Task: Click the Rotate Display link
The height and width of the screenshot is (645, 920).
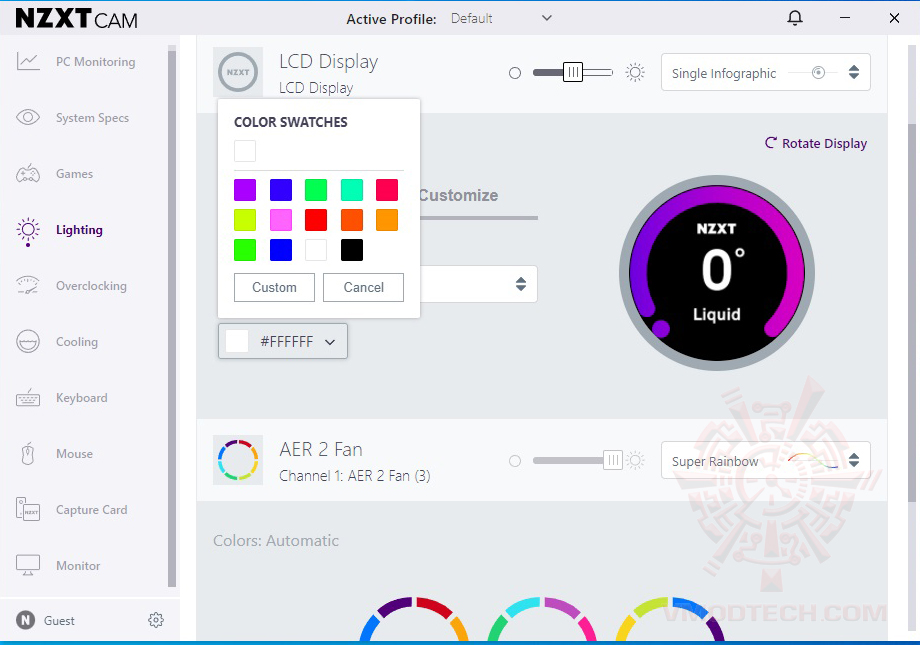Action: 816,143
